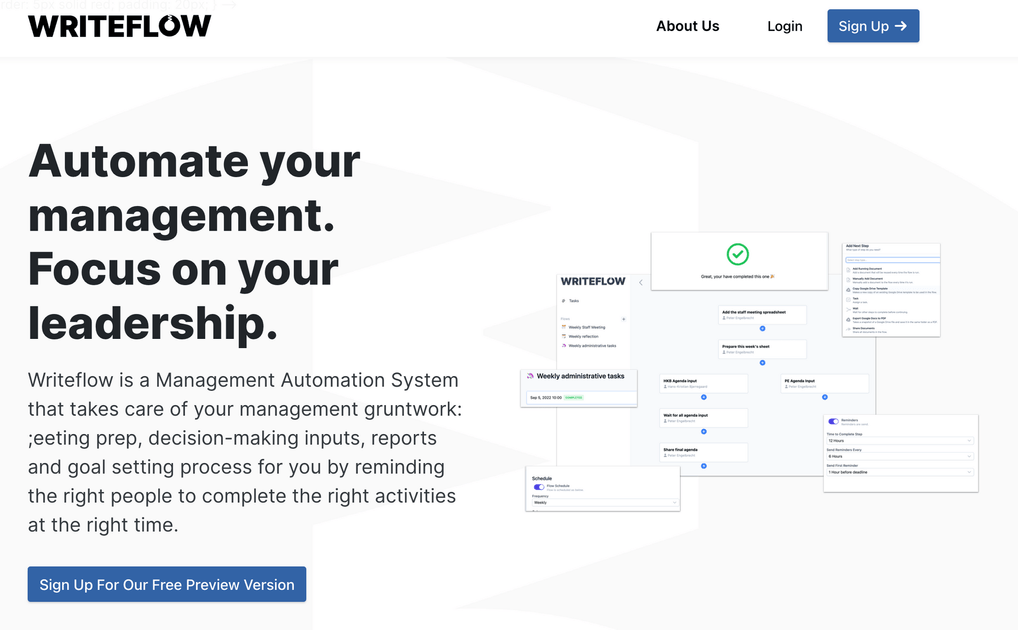Expand the 'Send Reminders Every' dropdown

[899, 456]
